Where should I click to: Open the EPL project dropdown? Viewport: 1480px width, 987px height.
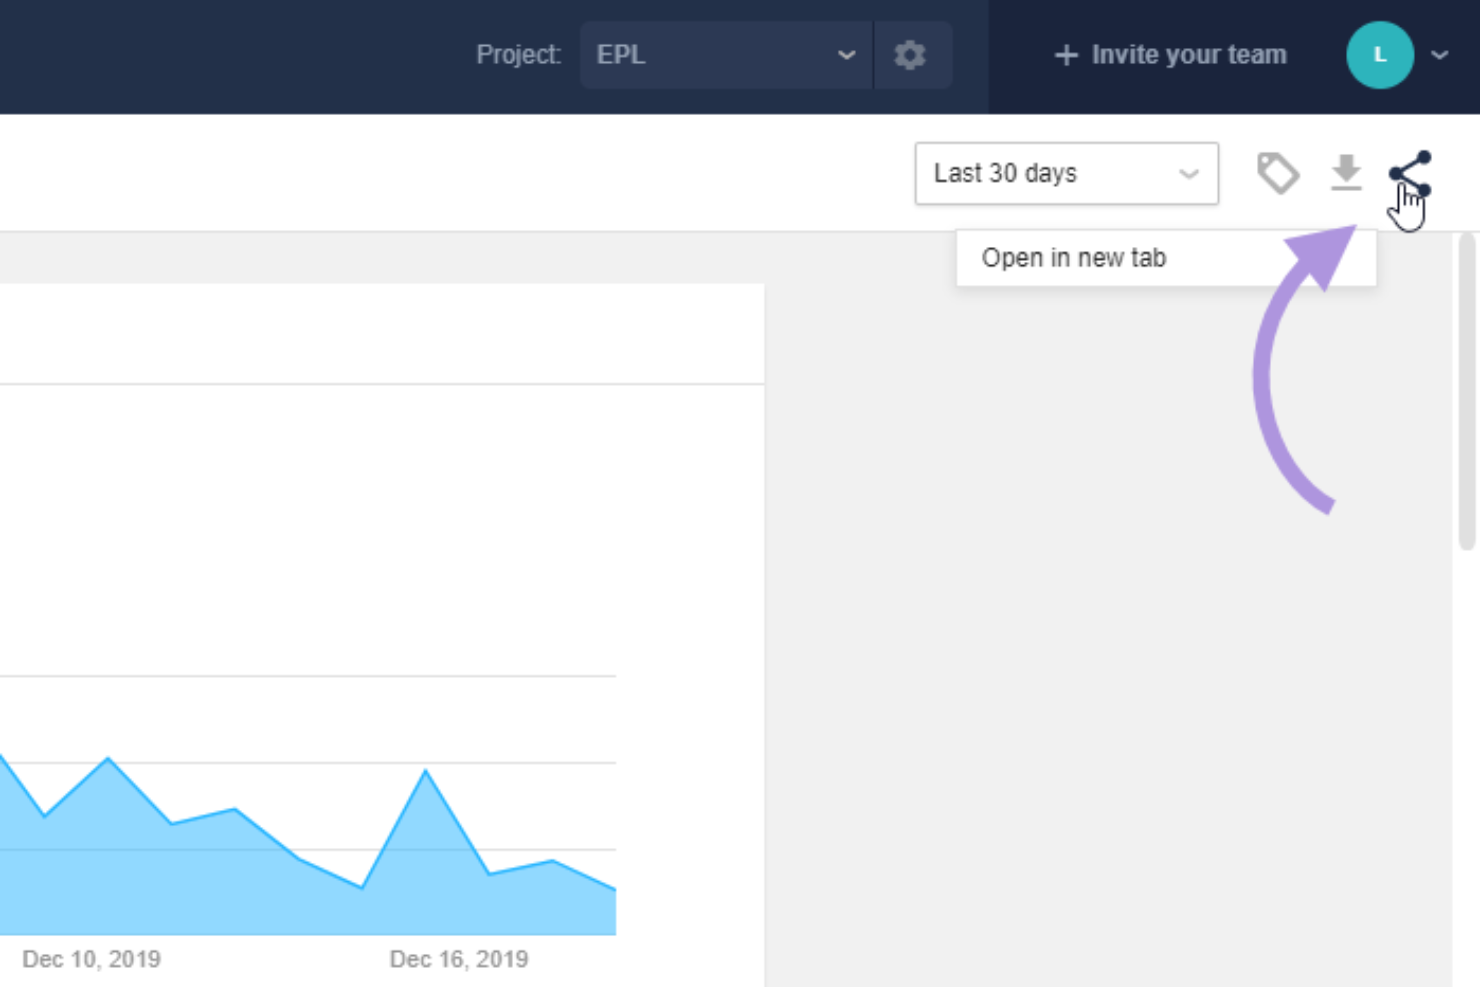(x=724, y=55)
